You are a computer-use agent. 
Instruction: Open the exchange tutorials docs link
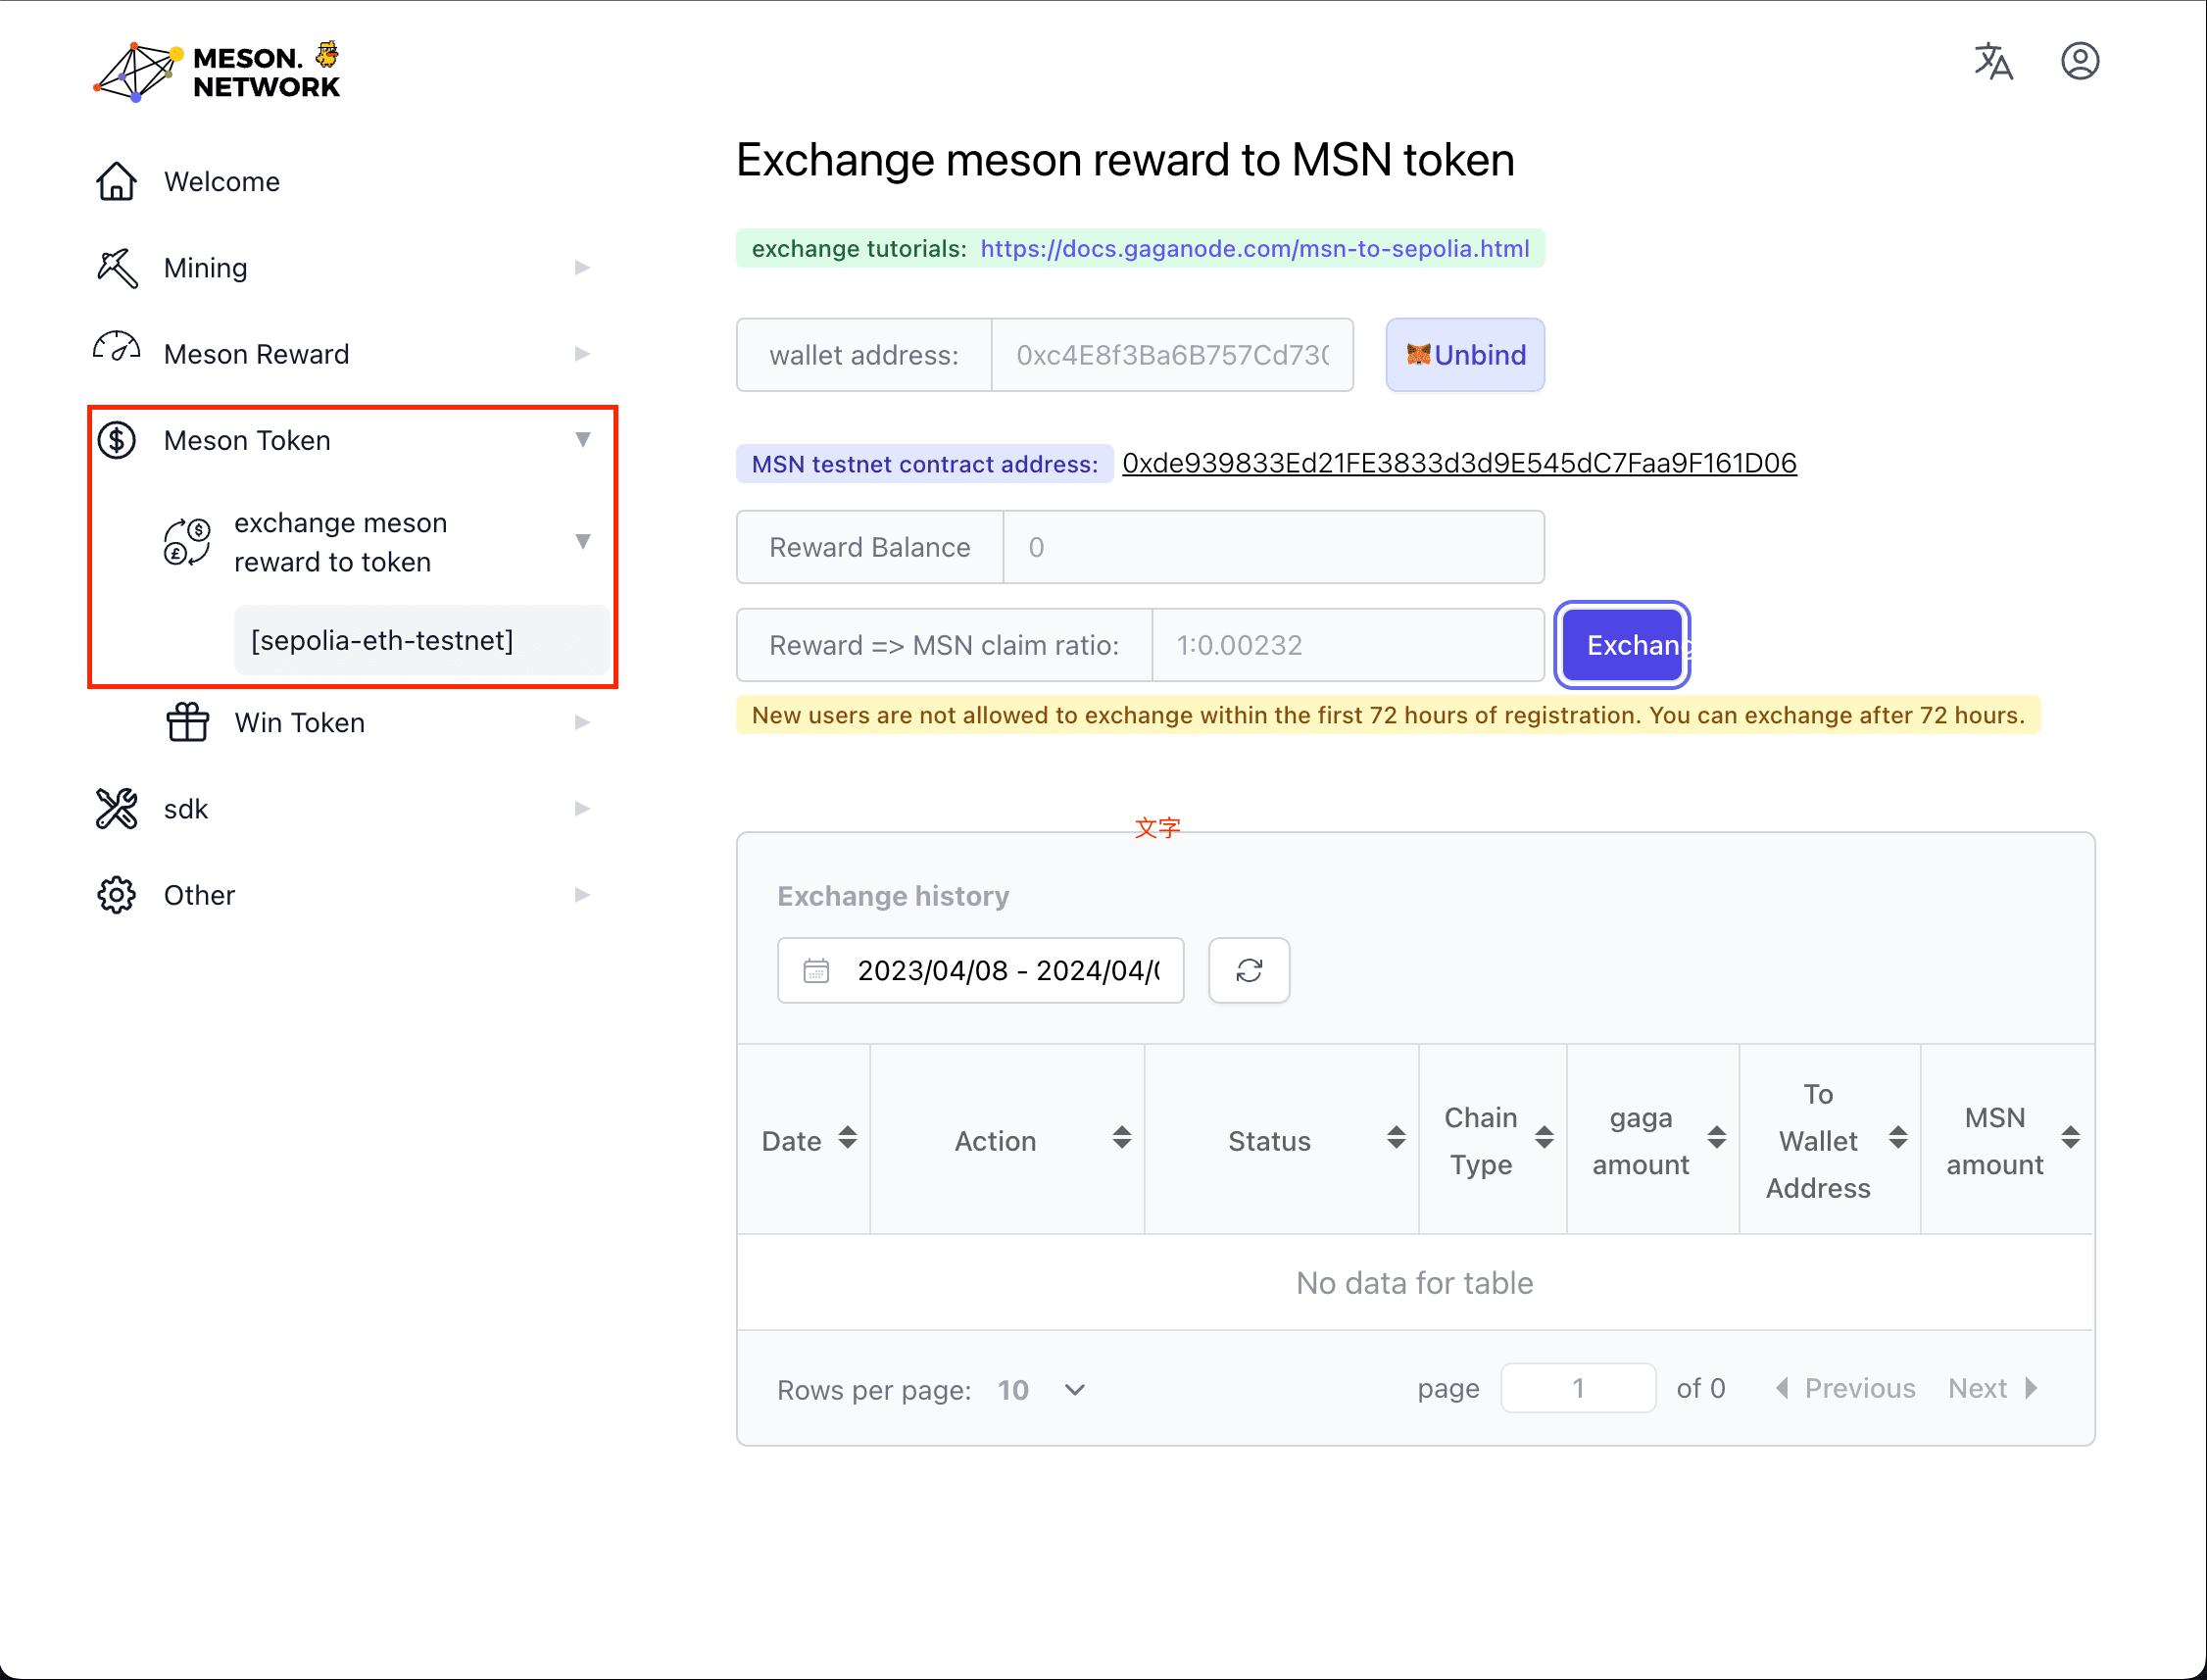[x=1254, y=249]
